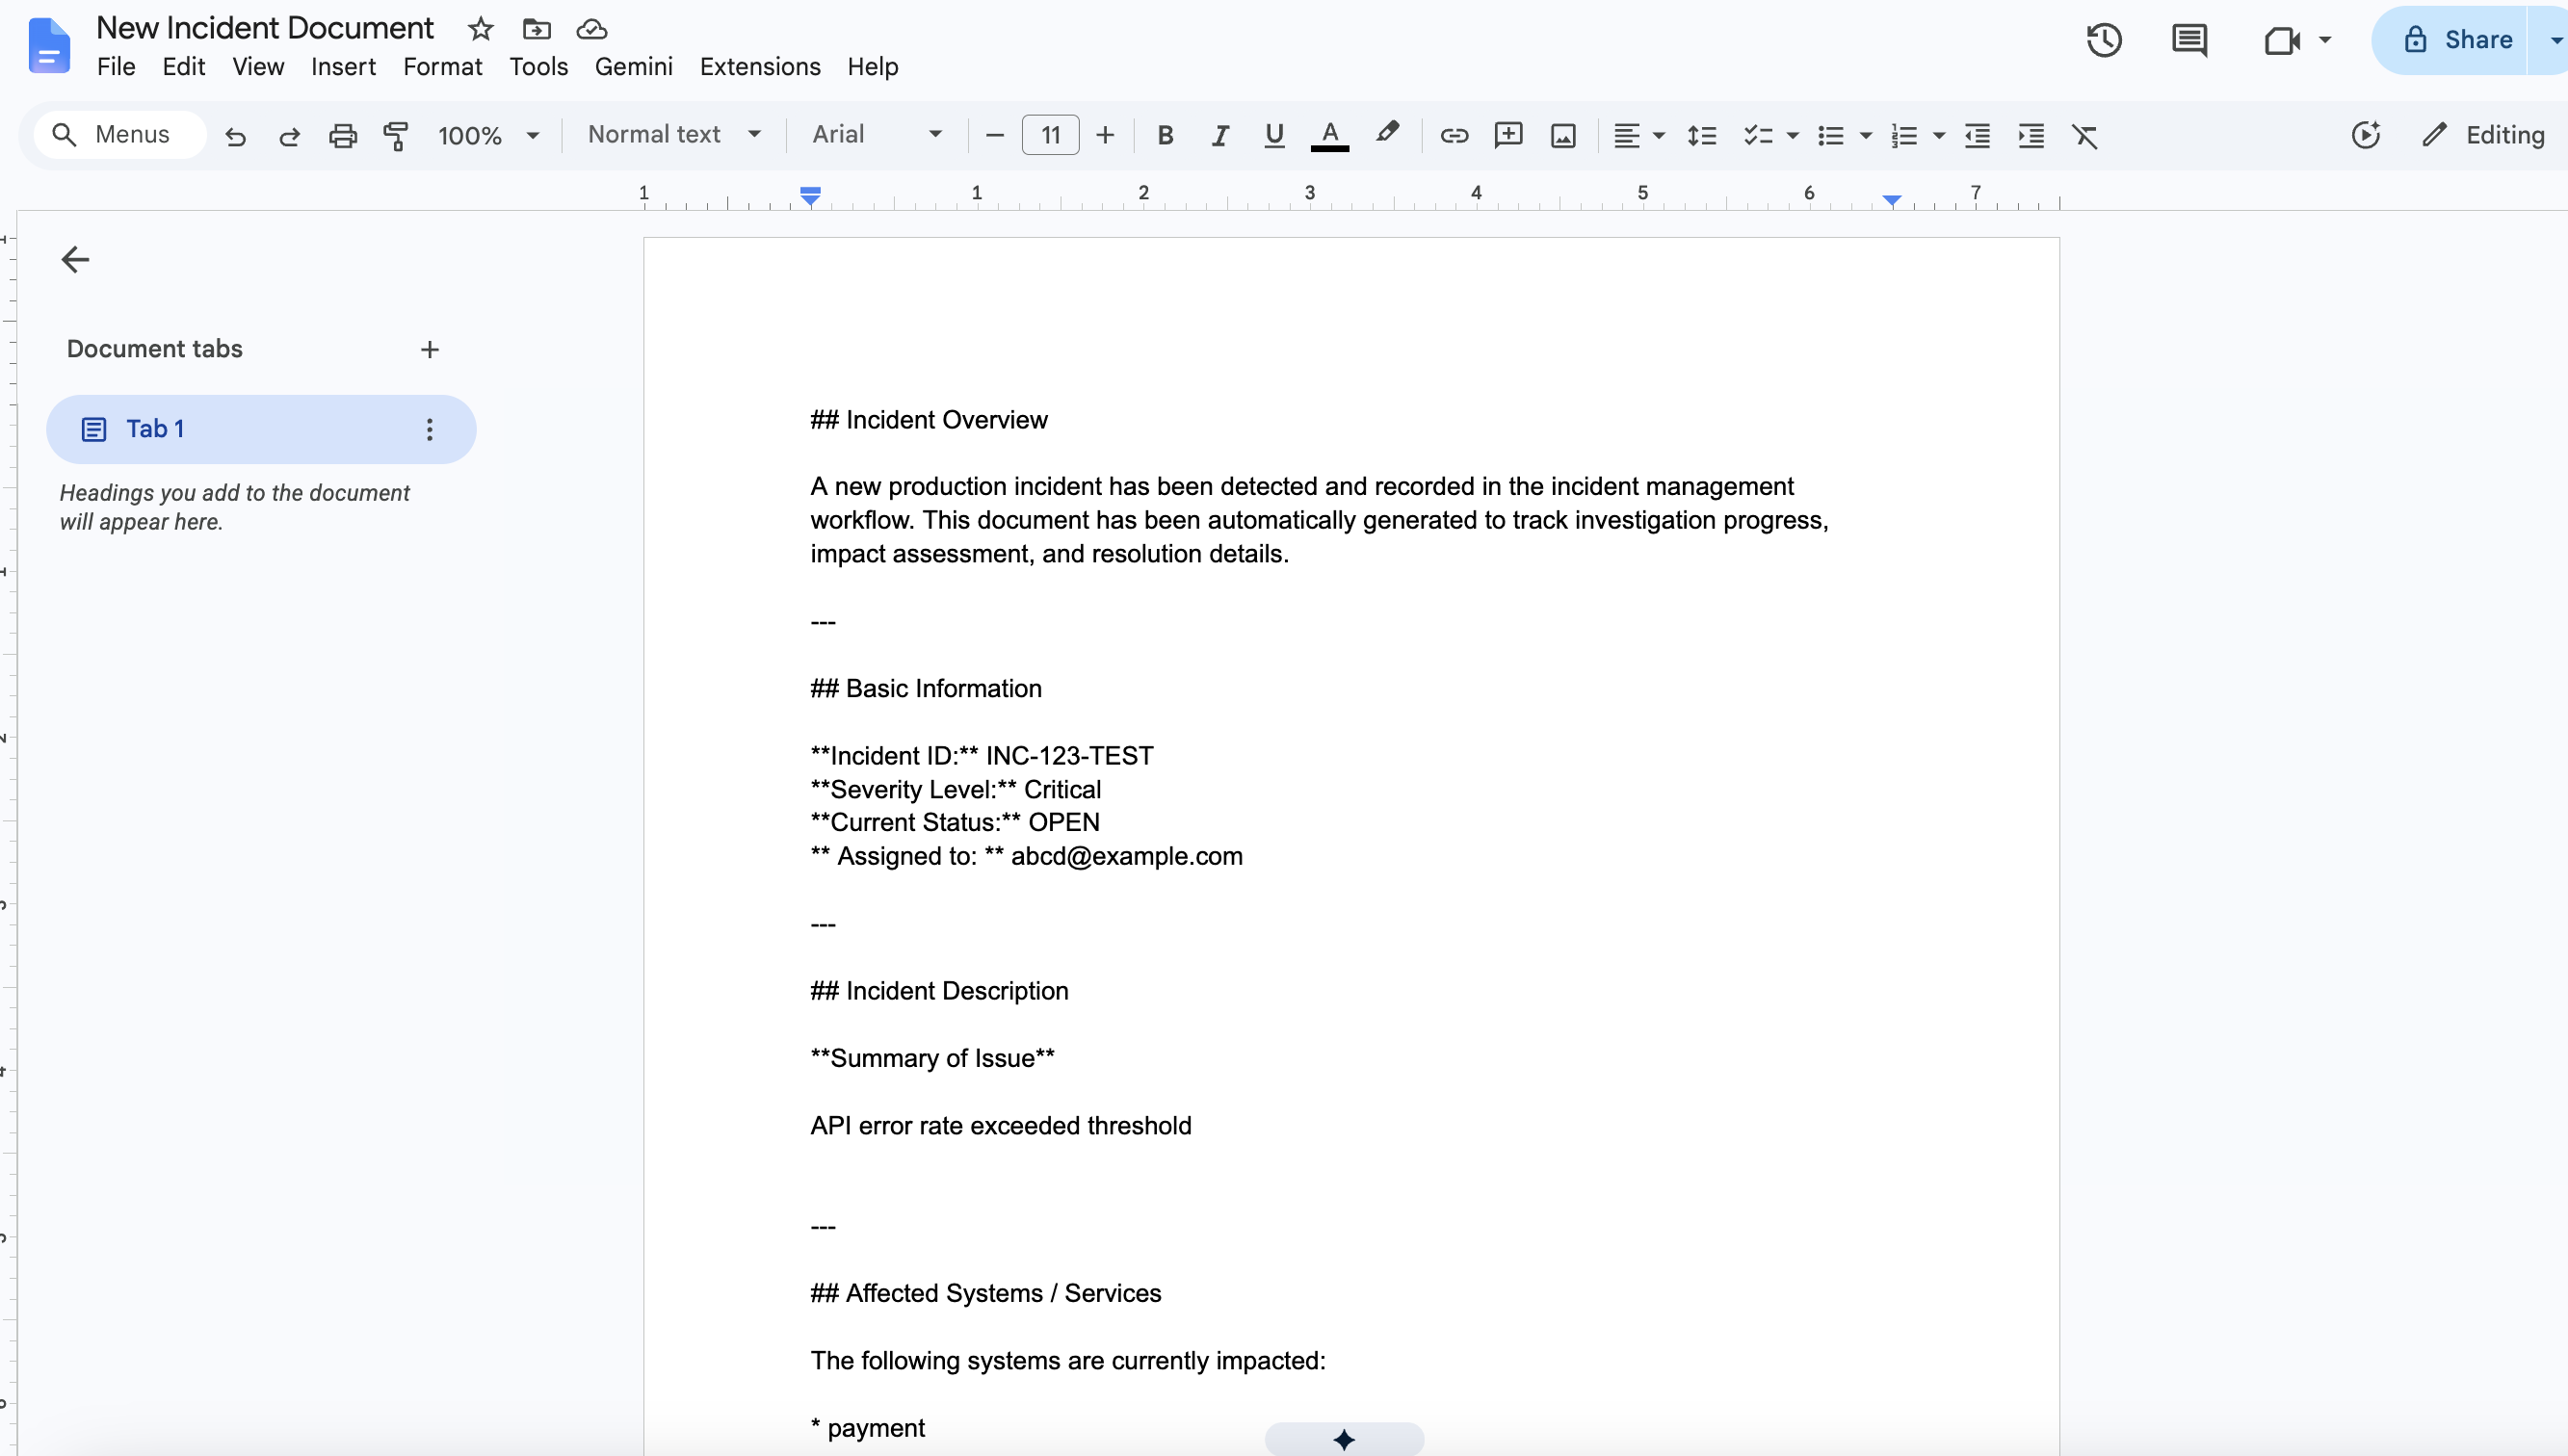Click the Redo icon
This screenshot has width=2568, height=1456.
click(x=289, y=135)
